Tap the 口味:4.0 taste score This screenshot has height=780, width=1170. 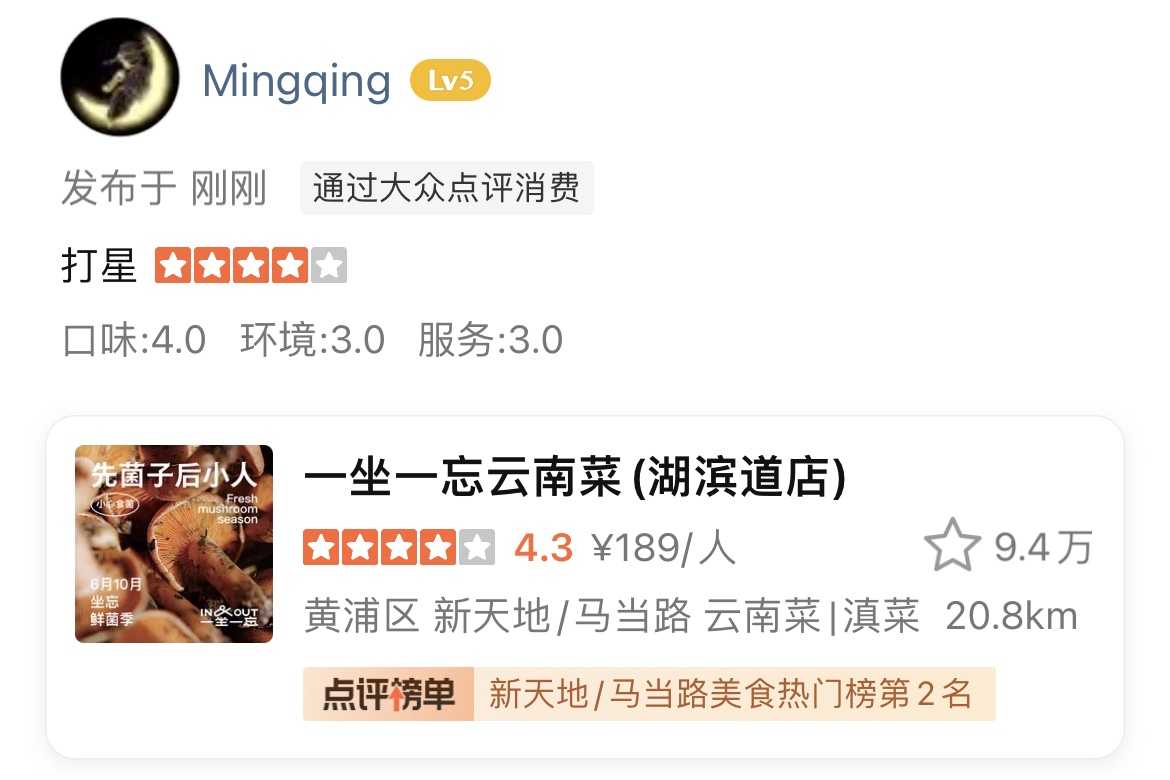coord(134,340)
